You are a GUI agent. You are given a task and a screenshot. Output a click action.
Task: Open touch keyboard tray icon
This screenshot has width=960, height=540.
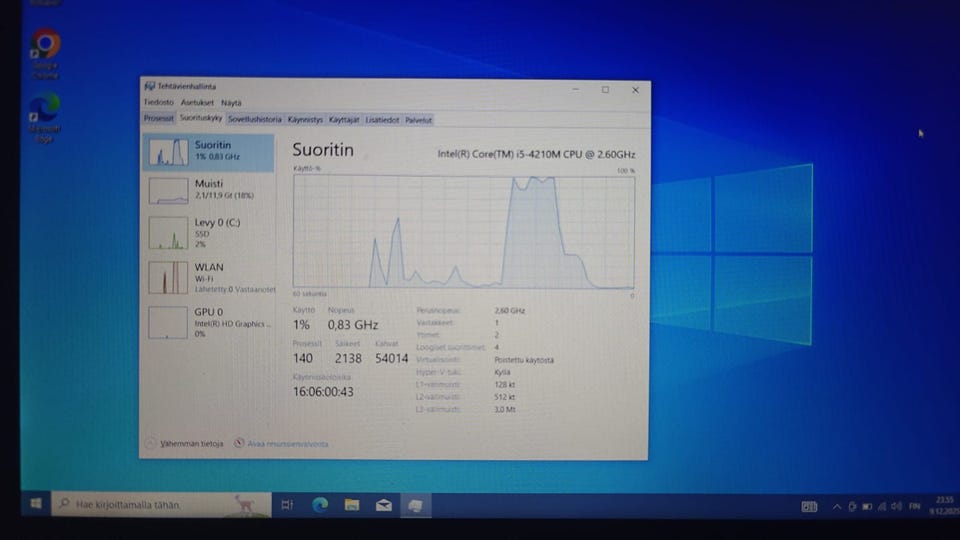pyautogui.click(x=809, y=506)
